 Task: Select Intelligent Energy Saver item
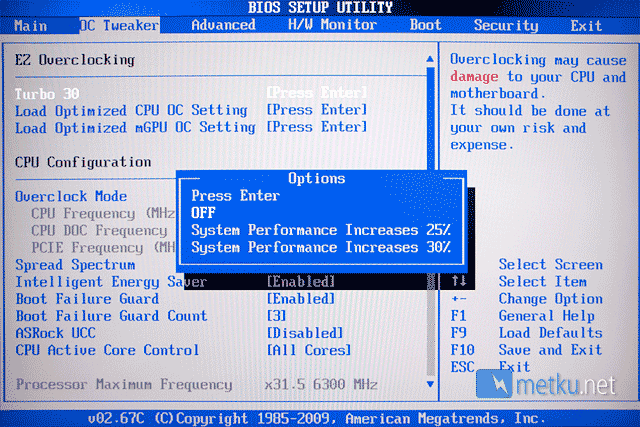tap(111, 282)
